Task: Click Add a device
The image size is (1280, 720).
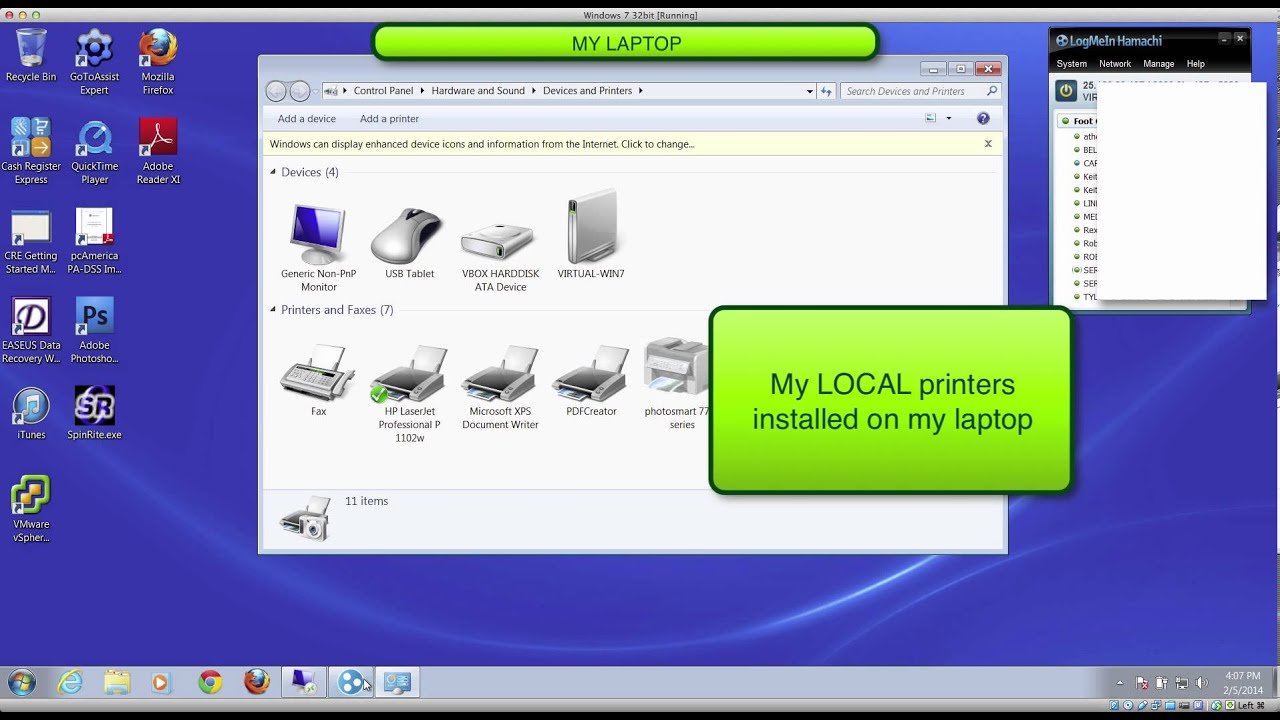Action: 307,118
